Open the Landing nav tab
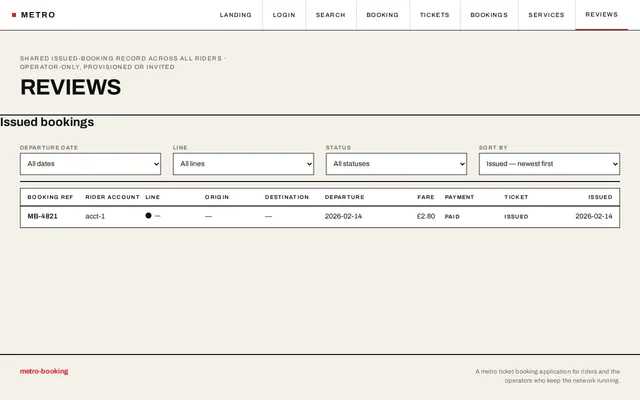This screenshot has width=640, height=400. pos(236,15)
